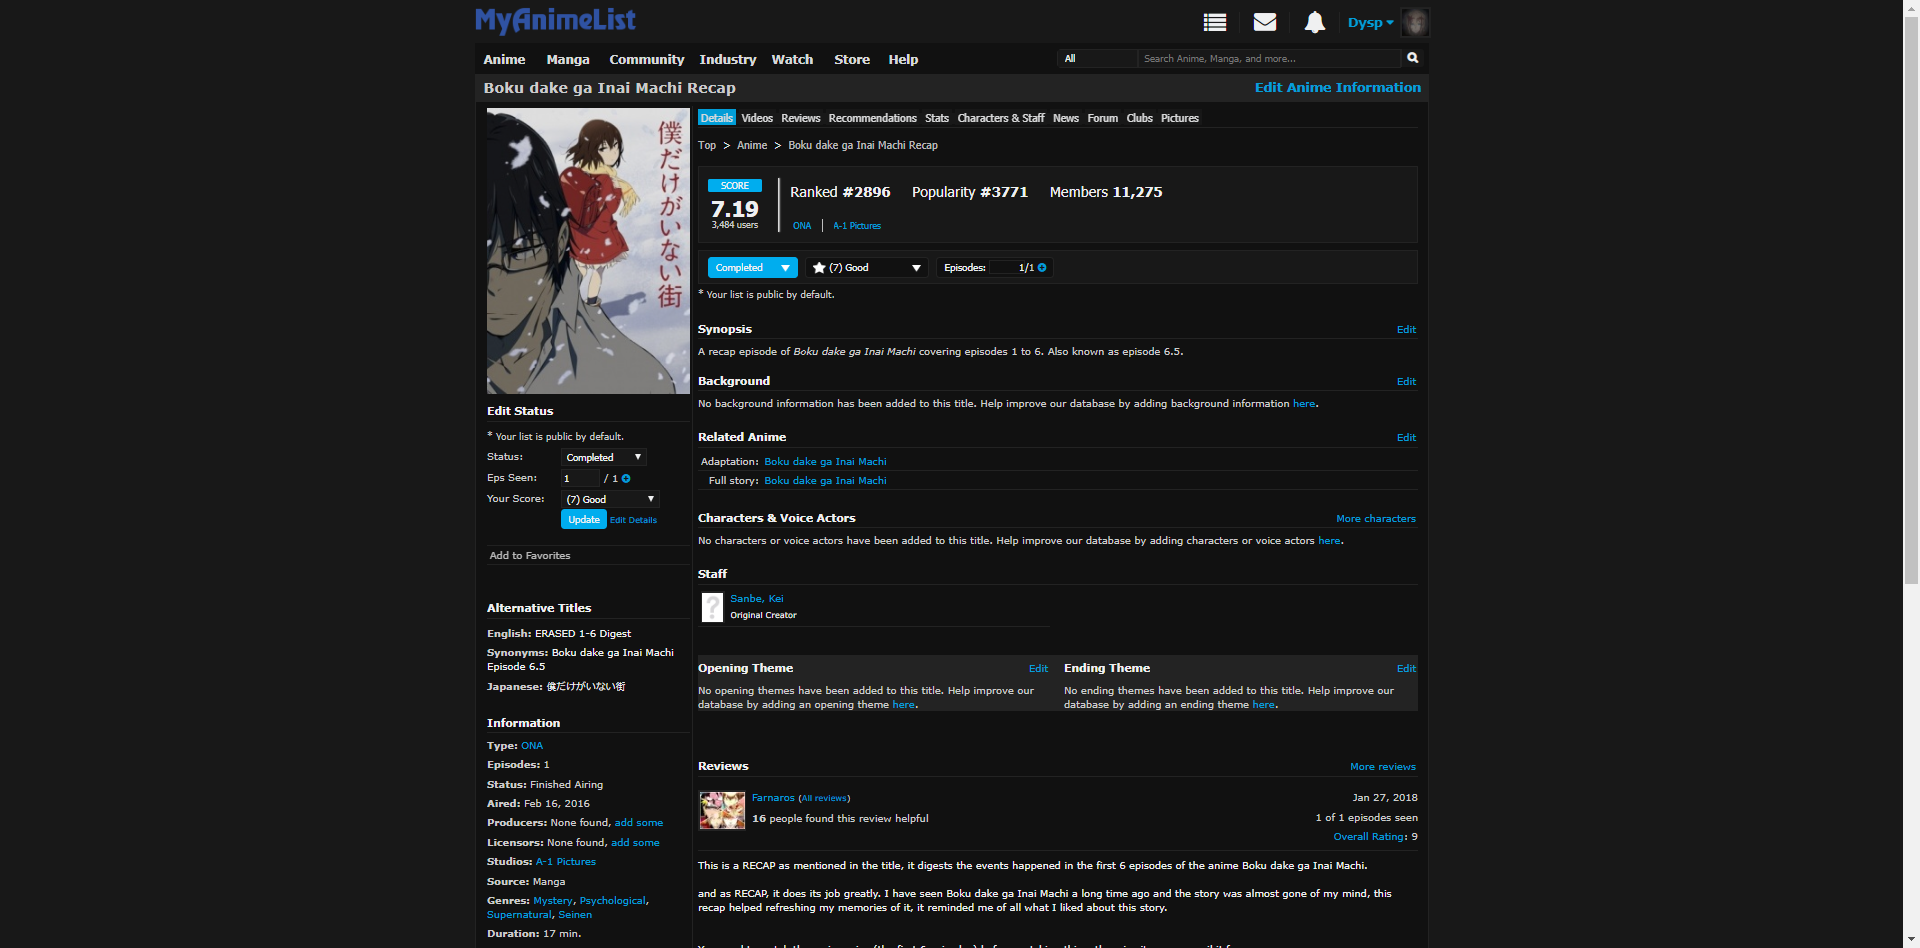Viewport: 1920px width, 948px height.
Task: Click add some link for Producers
Action: tap(639, 823)
